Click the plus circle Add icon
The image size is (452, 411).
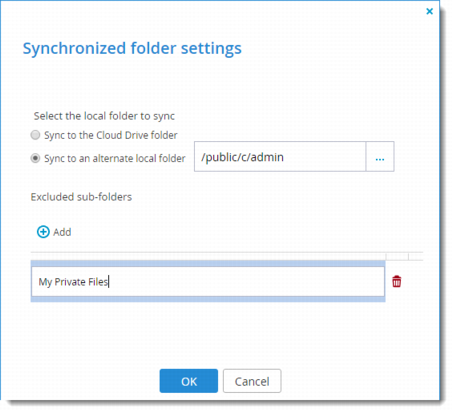(x=43, y=232)
